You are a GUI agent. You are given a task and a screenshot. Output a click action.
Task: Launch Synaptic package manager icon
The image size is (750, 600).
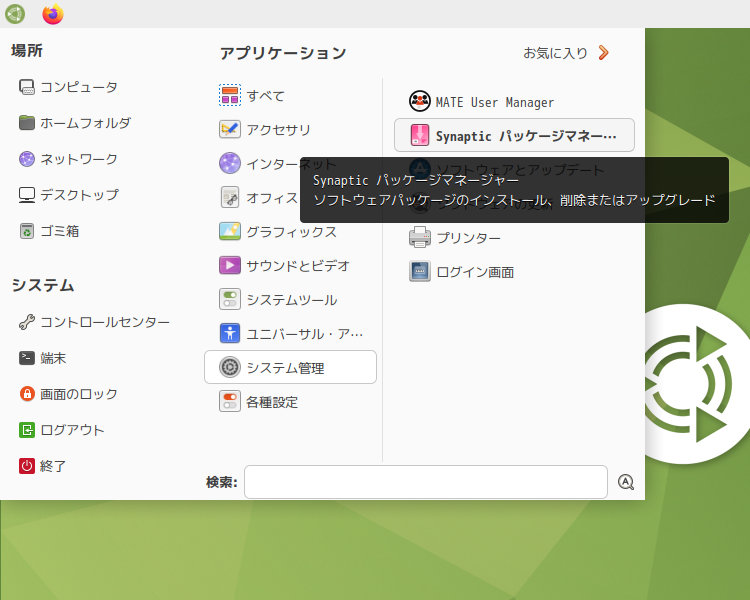(x=420, y=135)
